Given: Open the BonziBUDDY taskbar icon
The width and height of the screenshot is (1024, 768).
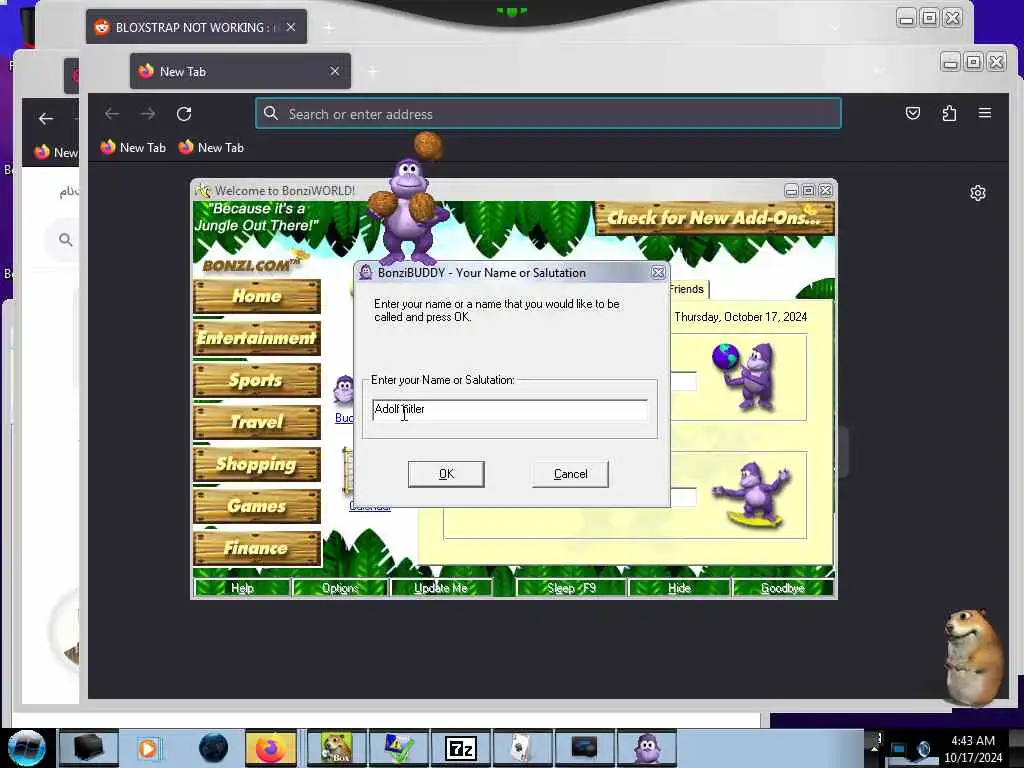Looking at the screenshot, I should pyautogui.click(x=647, y=748).
